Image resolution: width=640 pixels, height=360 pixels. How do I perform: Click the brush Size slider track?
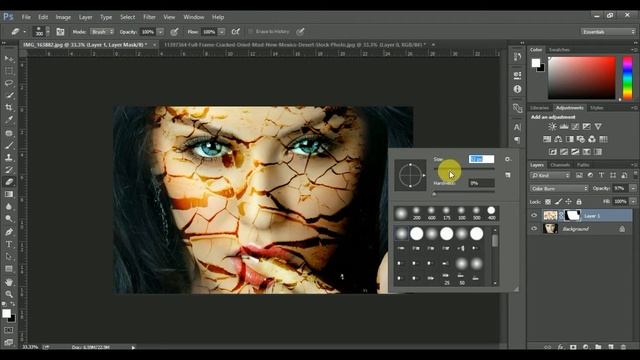pyautogui.click(x=464, y=168)
